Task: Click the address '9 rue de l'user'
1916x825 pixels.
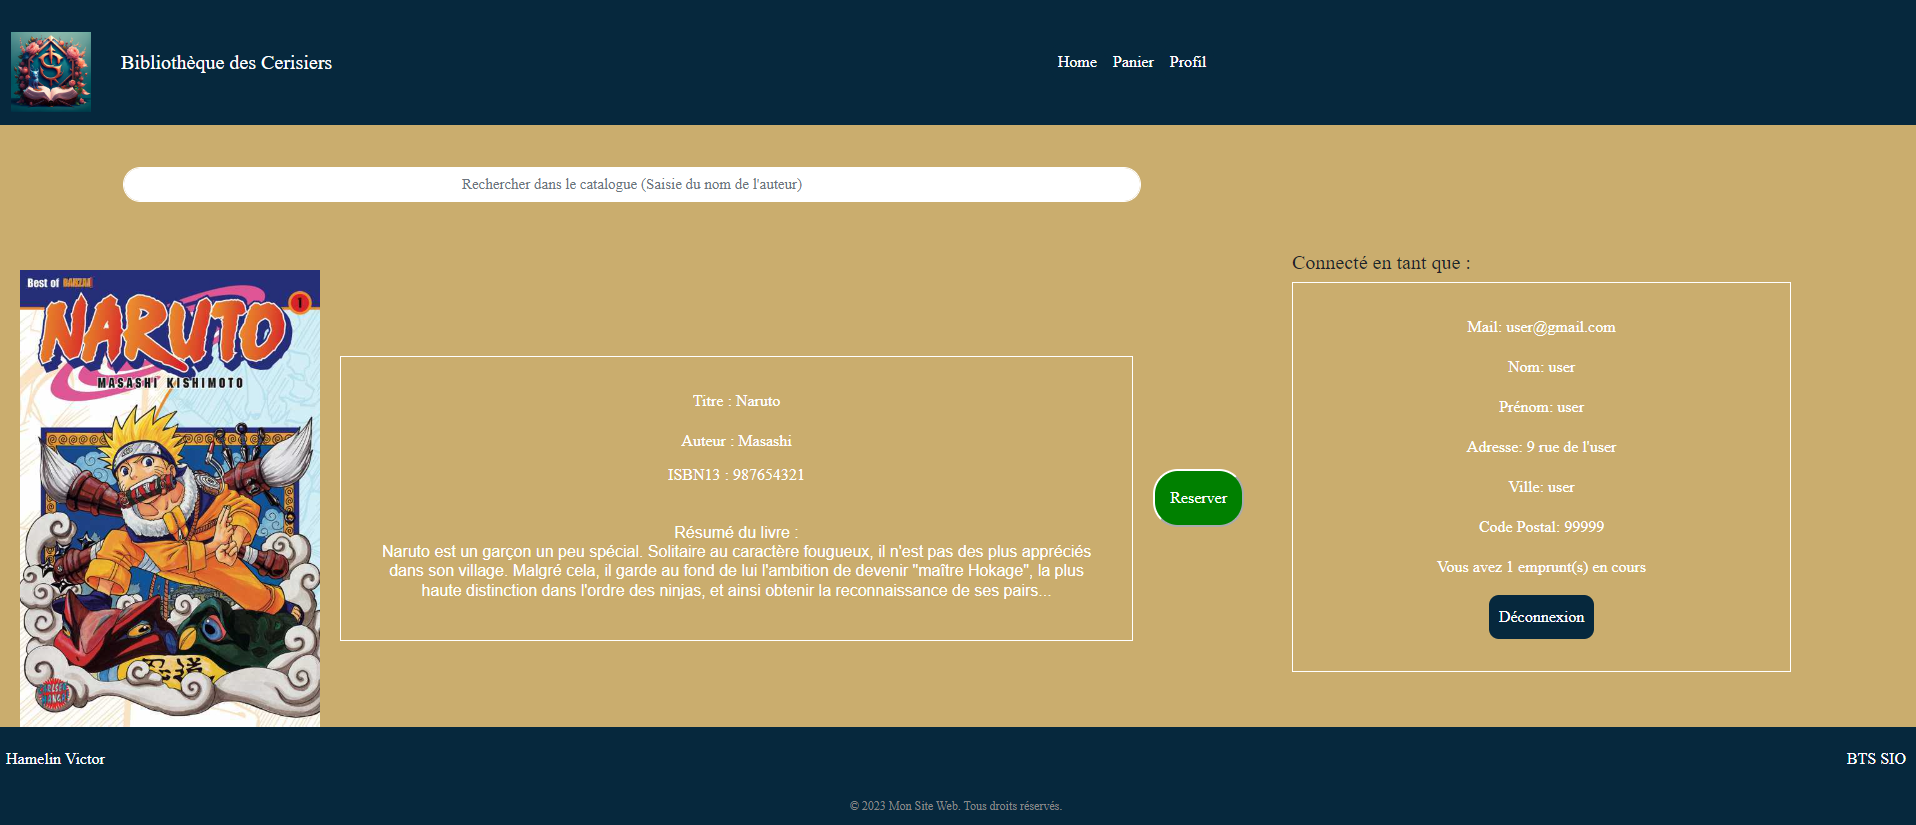Action: point(1570,447)
